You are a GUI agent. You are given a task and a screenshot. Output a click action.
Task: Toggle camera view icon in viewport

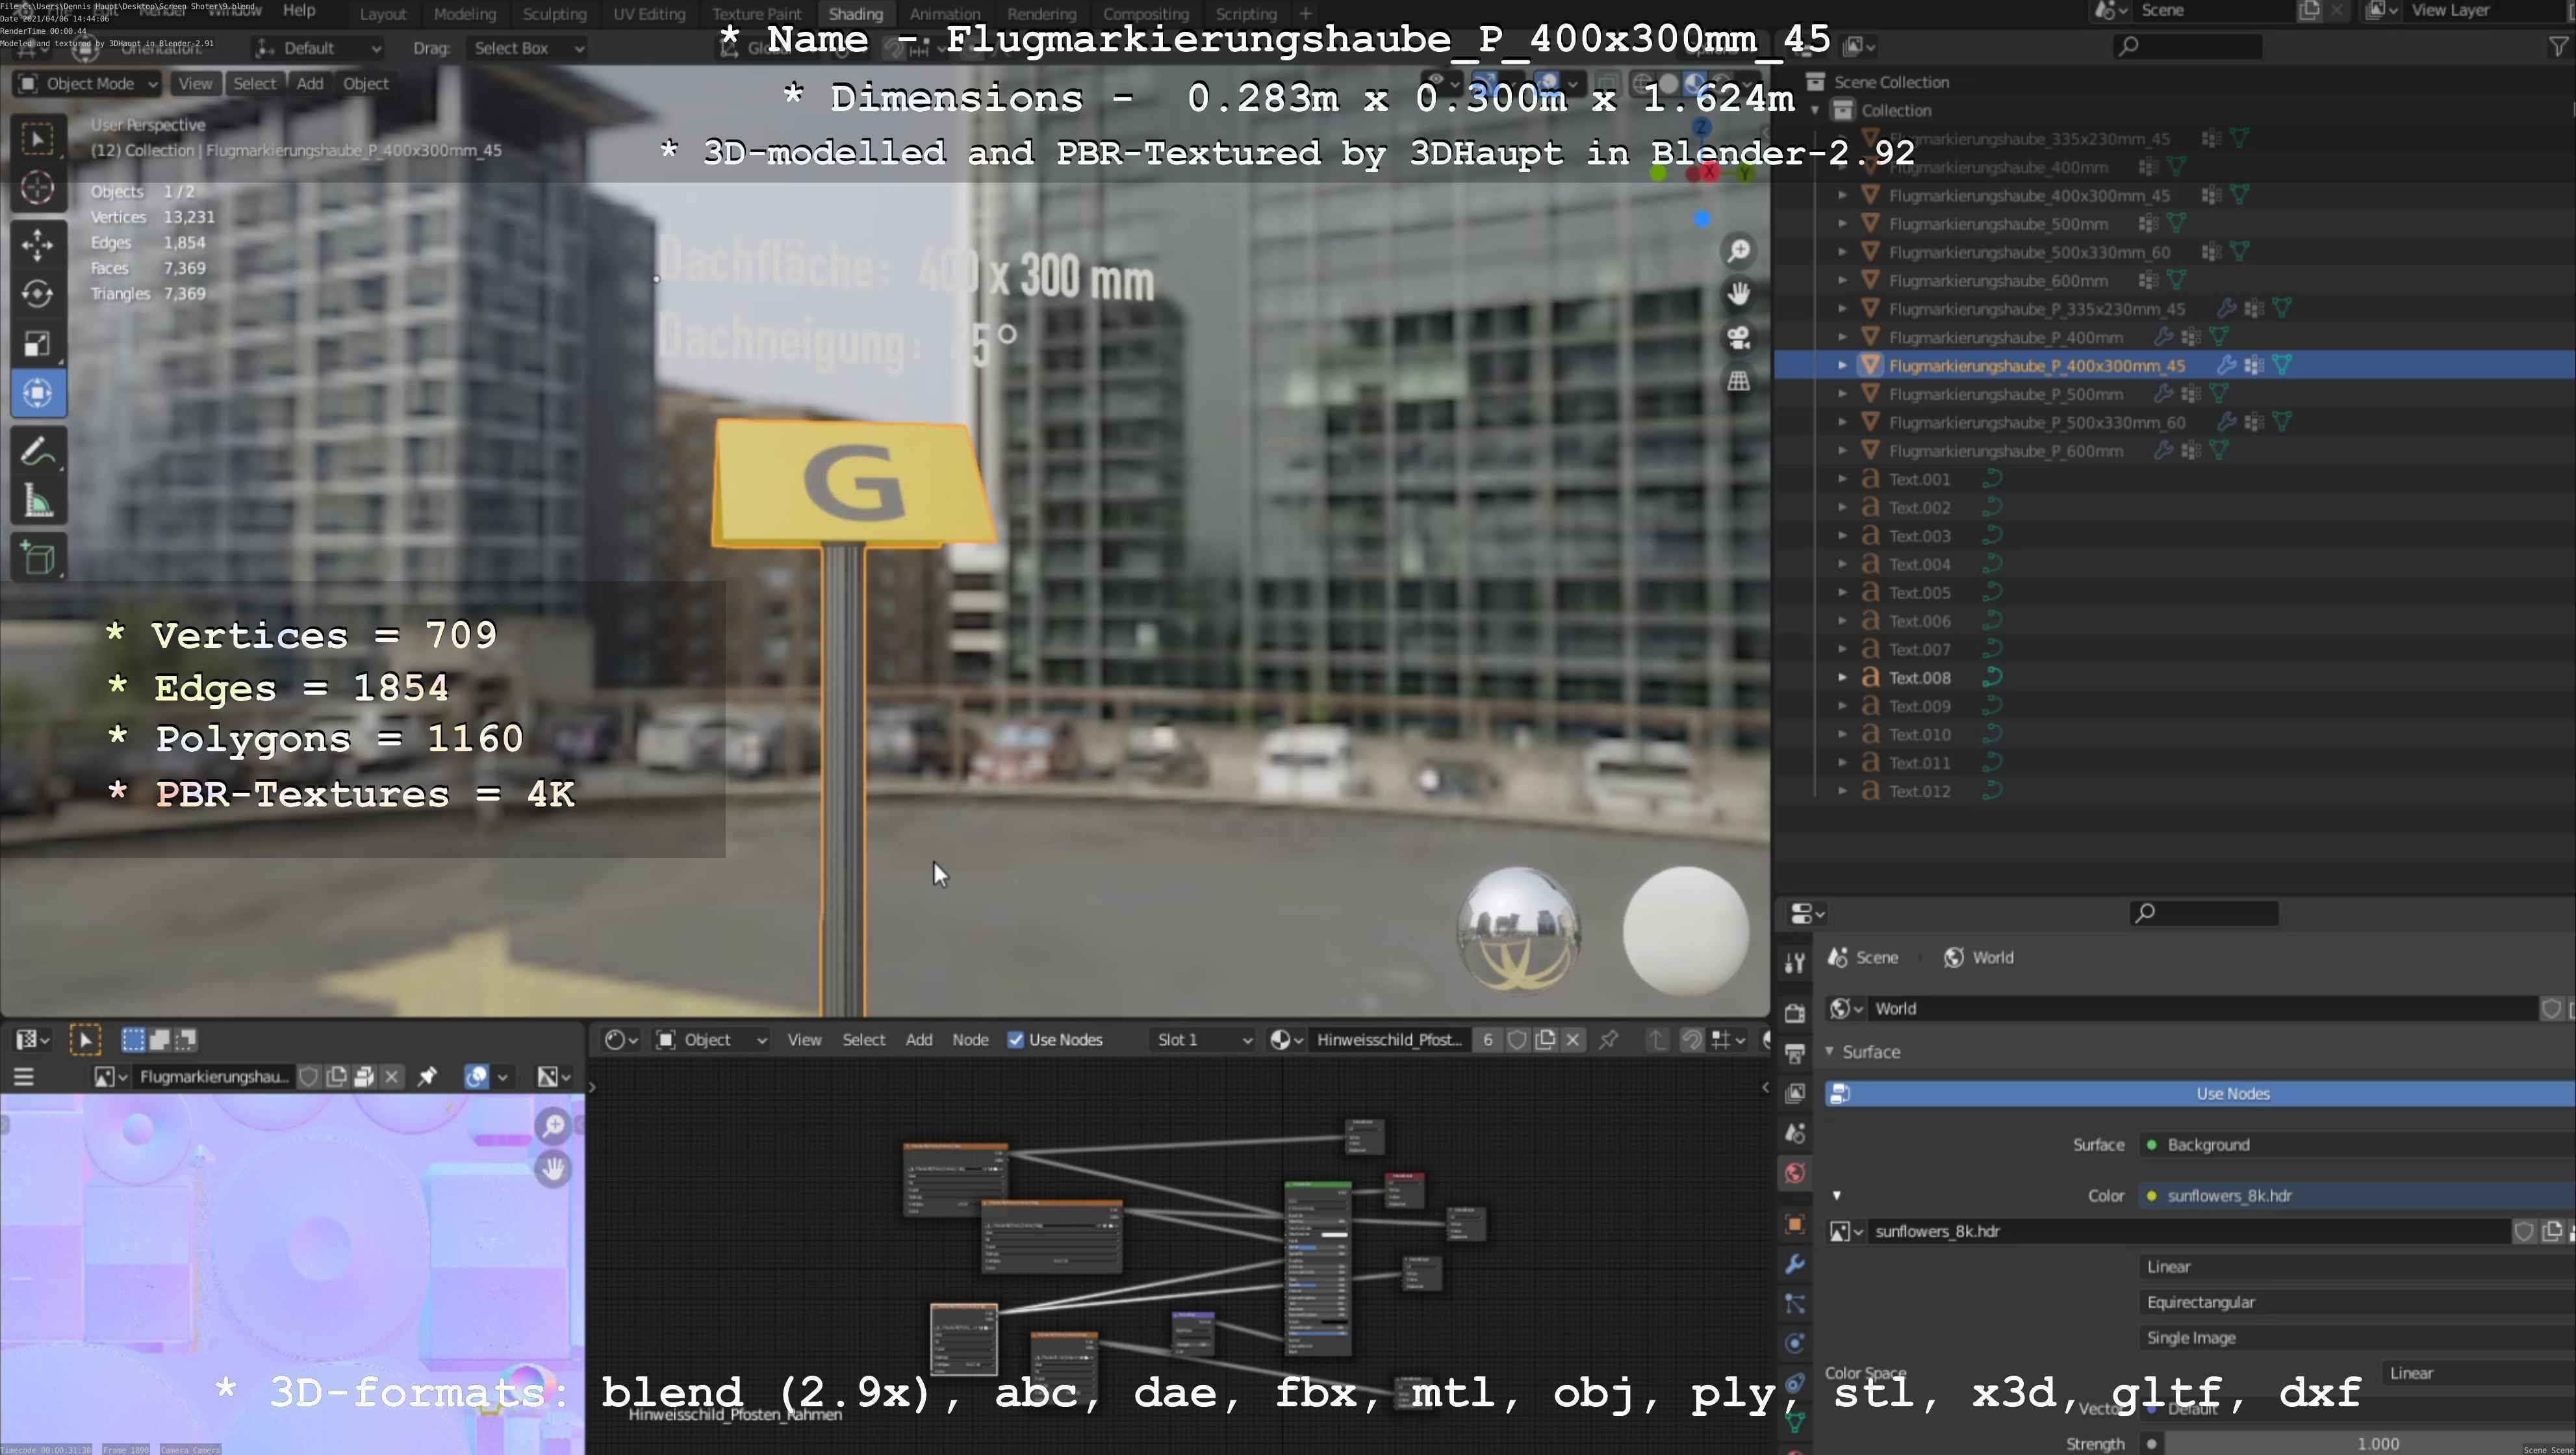tap(1739, 338)
